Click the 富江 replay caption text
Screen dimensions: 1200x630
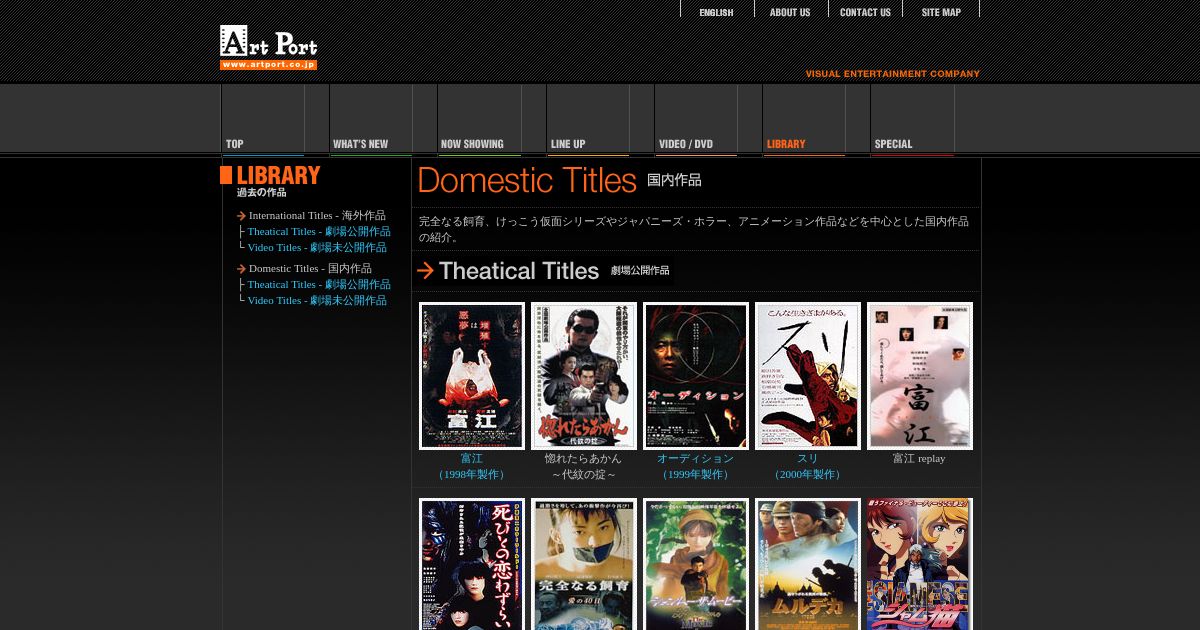coord(919,458)
